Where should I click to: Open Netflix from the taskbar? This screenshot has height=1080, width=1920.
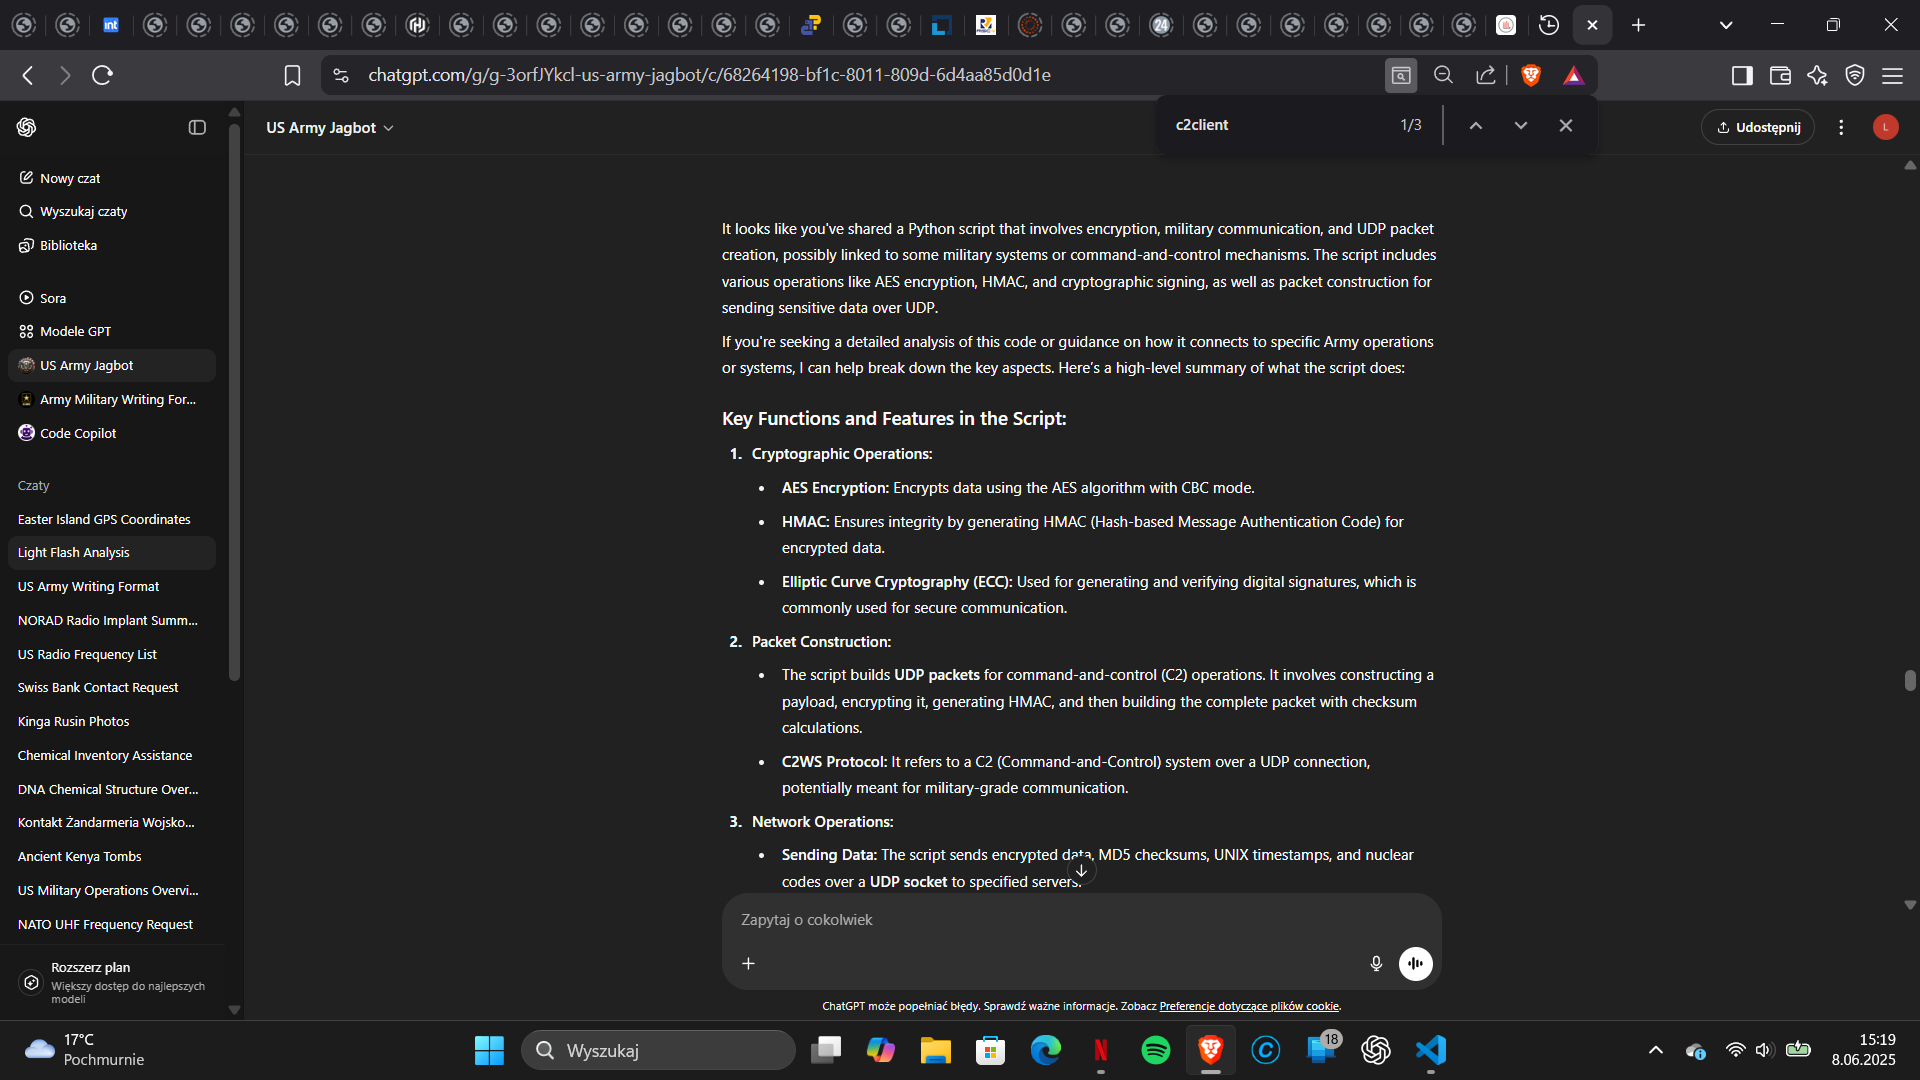point(1101,1050)
